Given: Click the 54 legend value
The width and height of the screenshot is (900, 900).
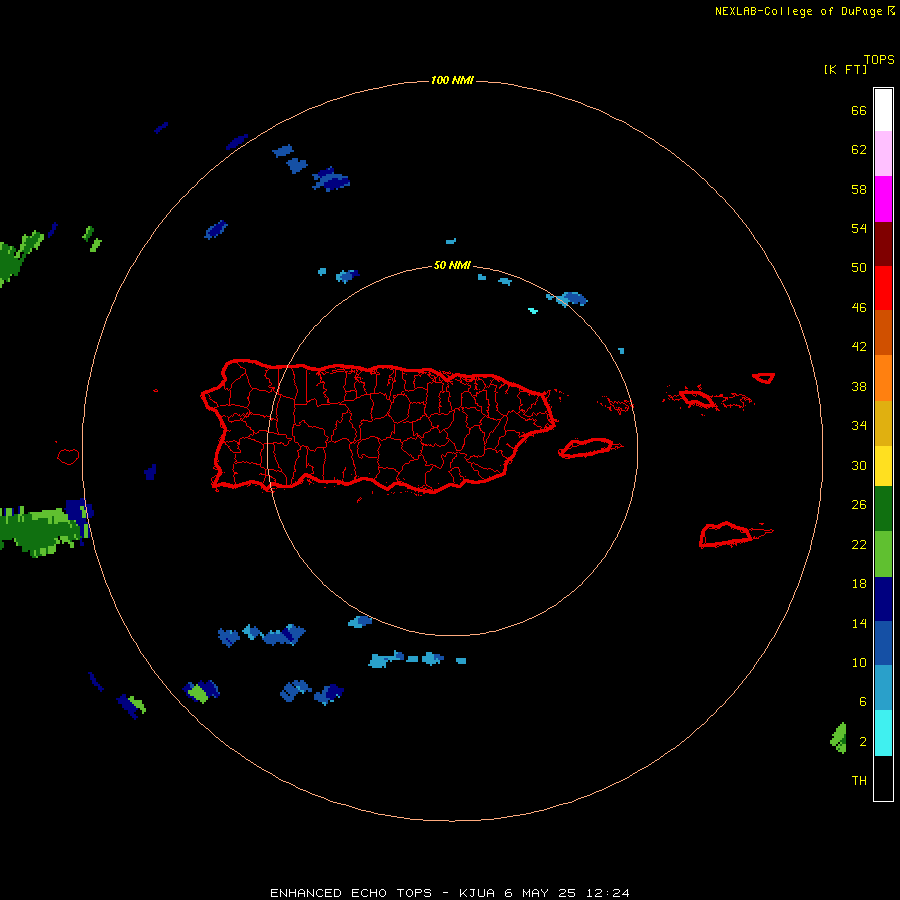Looking at the screenshot, I should [x=859, y=228].
